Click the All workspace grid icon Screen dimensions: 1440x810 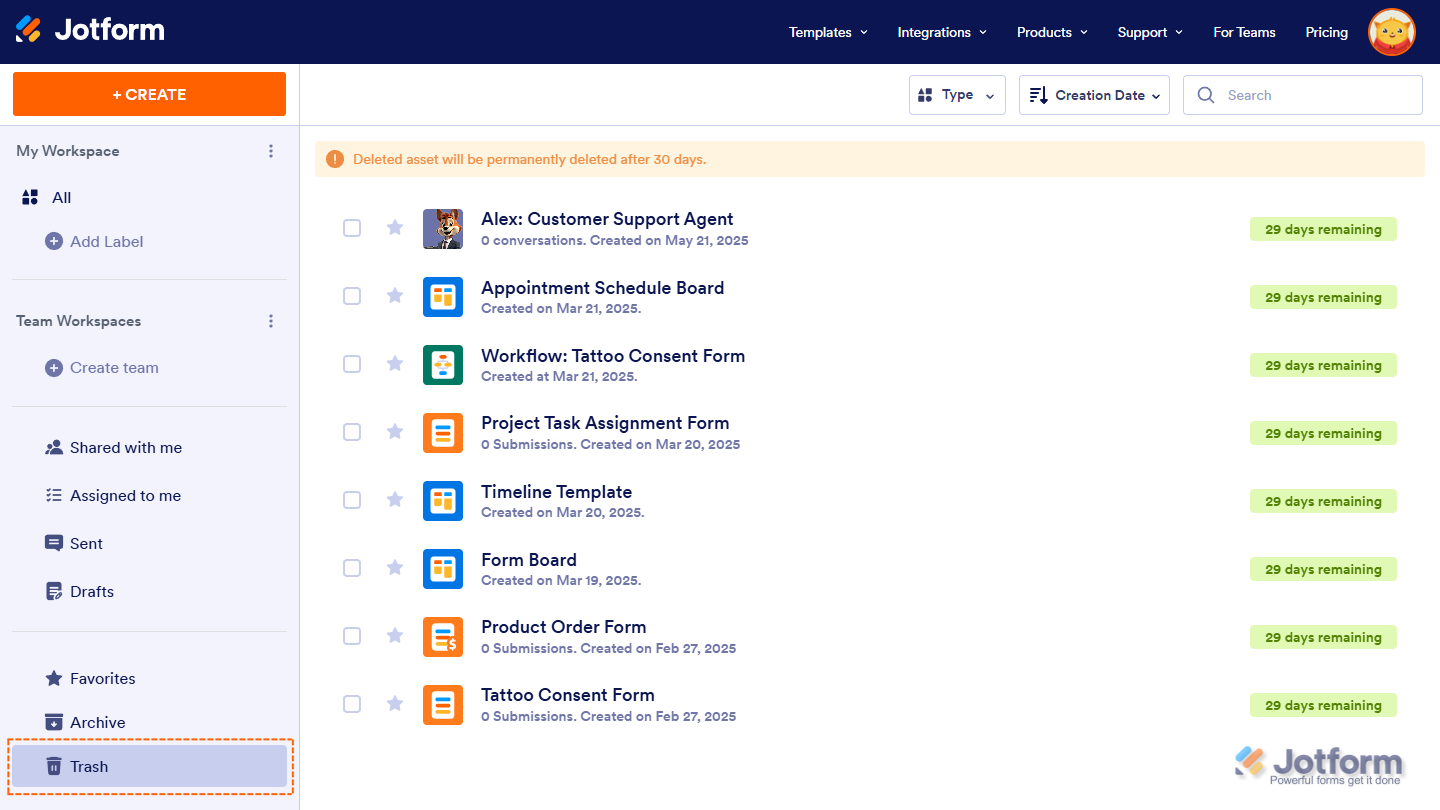click(x=30, y=198)
